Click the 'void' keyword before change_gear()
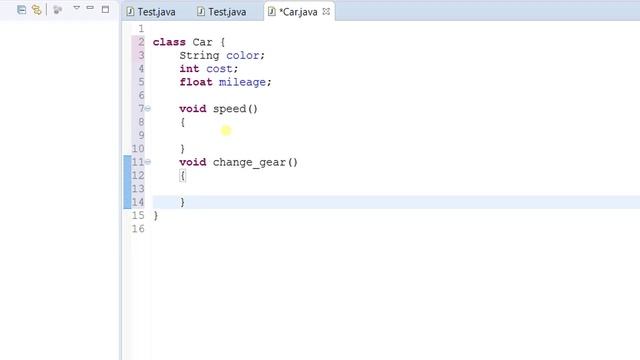Image resolution: width=640 pixels, height=360 pixels. click(193, 162)
